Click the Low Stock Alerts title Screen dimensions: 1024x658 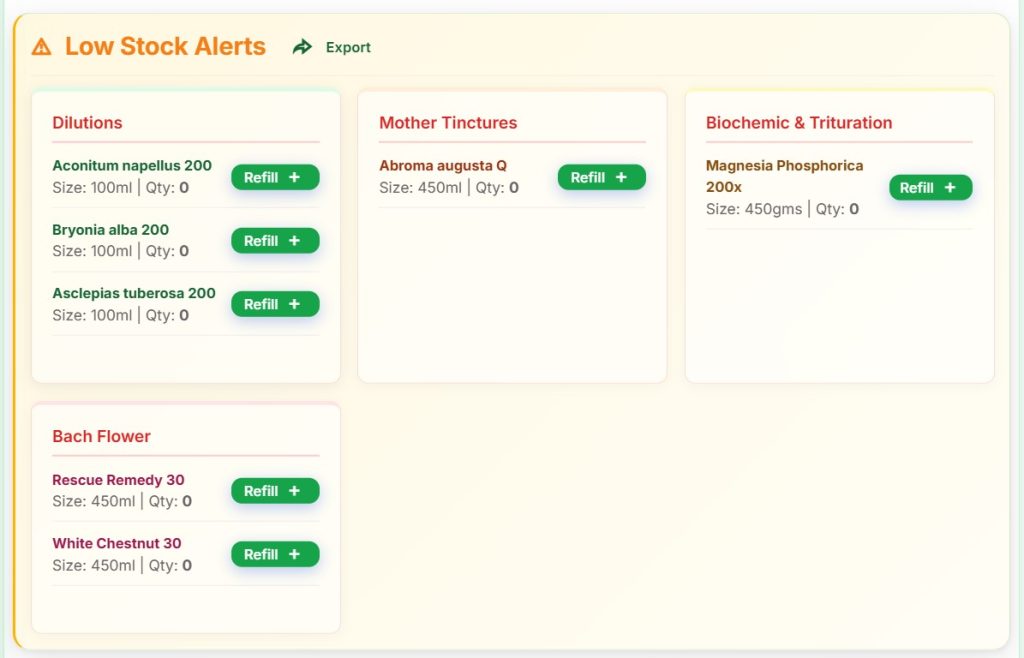pos(165,46)
